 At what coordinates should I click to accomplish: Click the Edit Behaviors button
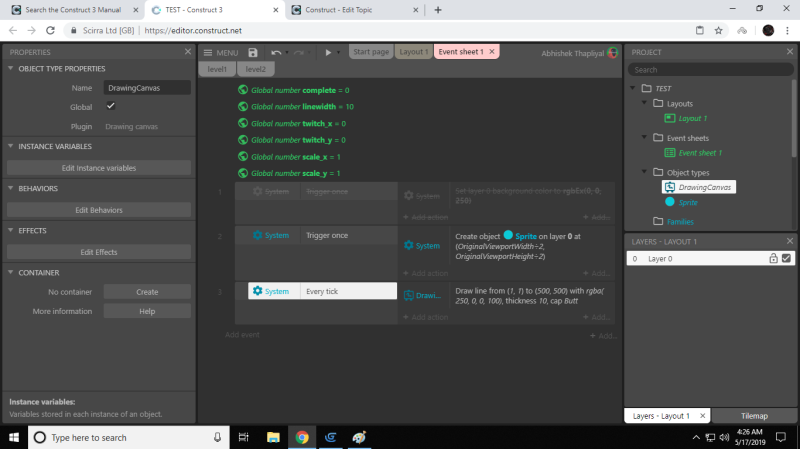(x=99, y=210)
